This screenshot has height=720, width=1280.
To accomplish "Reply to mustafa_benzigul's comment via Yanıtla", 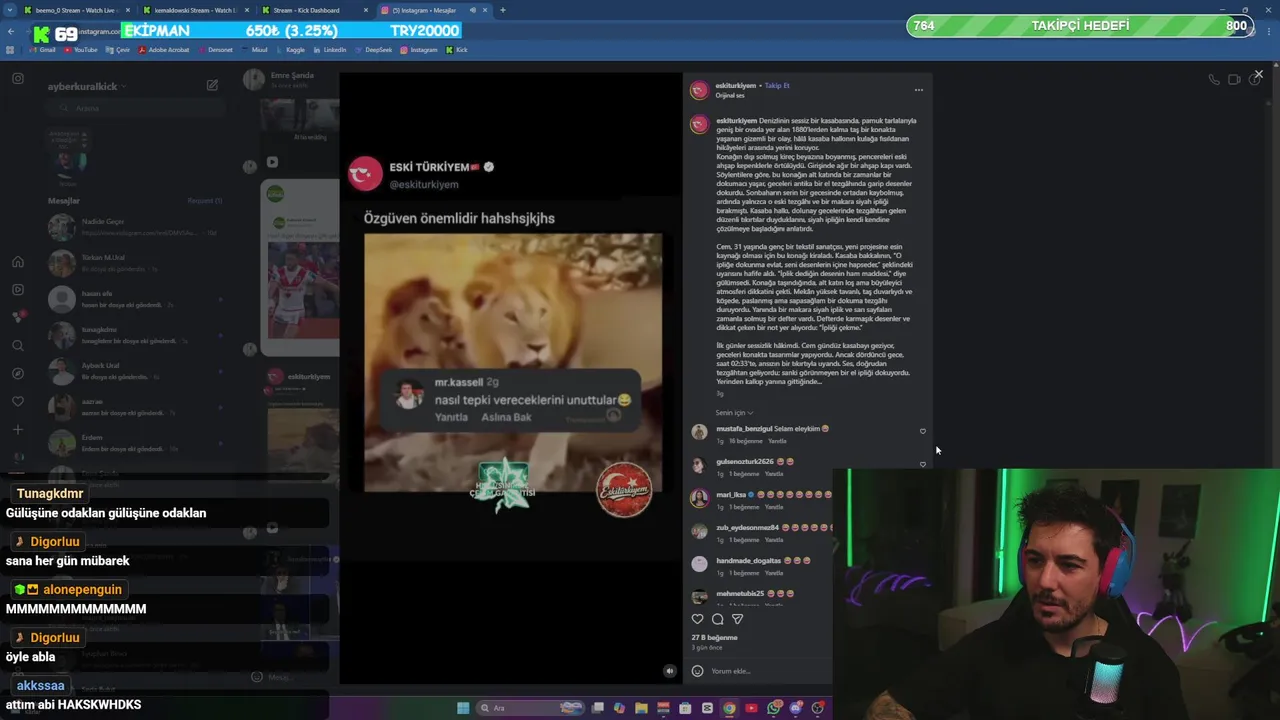I will tap(777, 441).
